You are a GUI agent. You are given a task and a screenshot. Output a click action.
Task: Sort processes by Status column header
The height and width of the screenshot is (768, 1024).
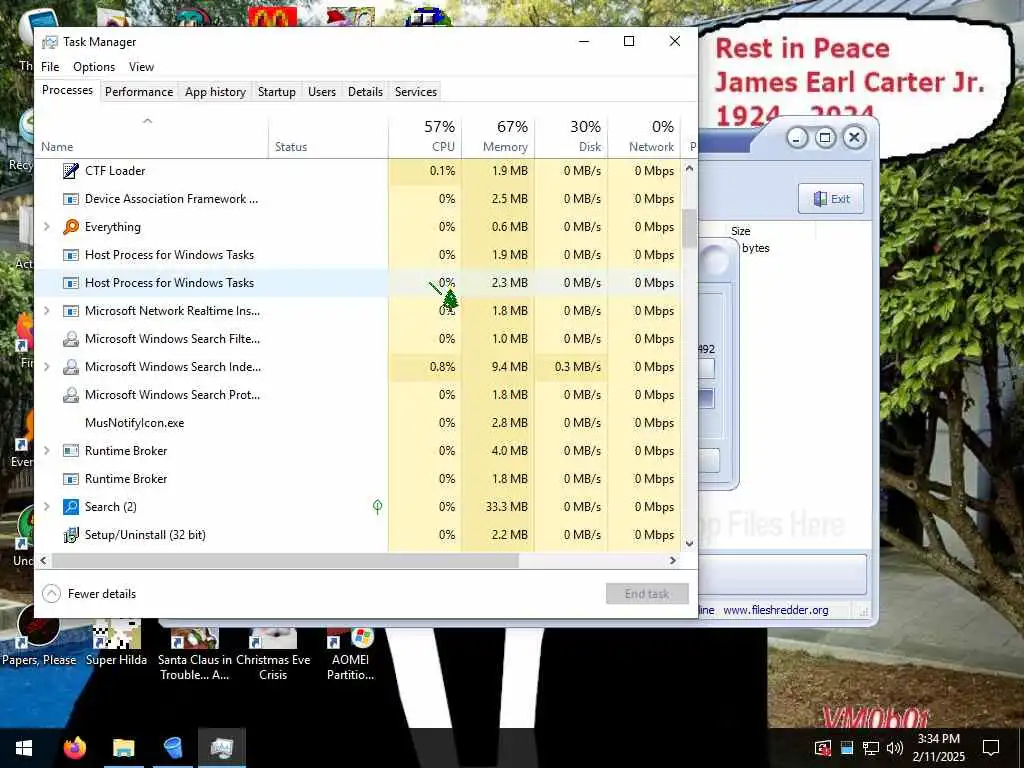328,136
